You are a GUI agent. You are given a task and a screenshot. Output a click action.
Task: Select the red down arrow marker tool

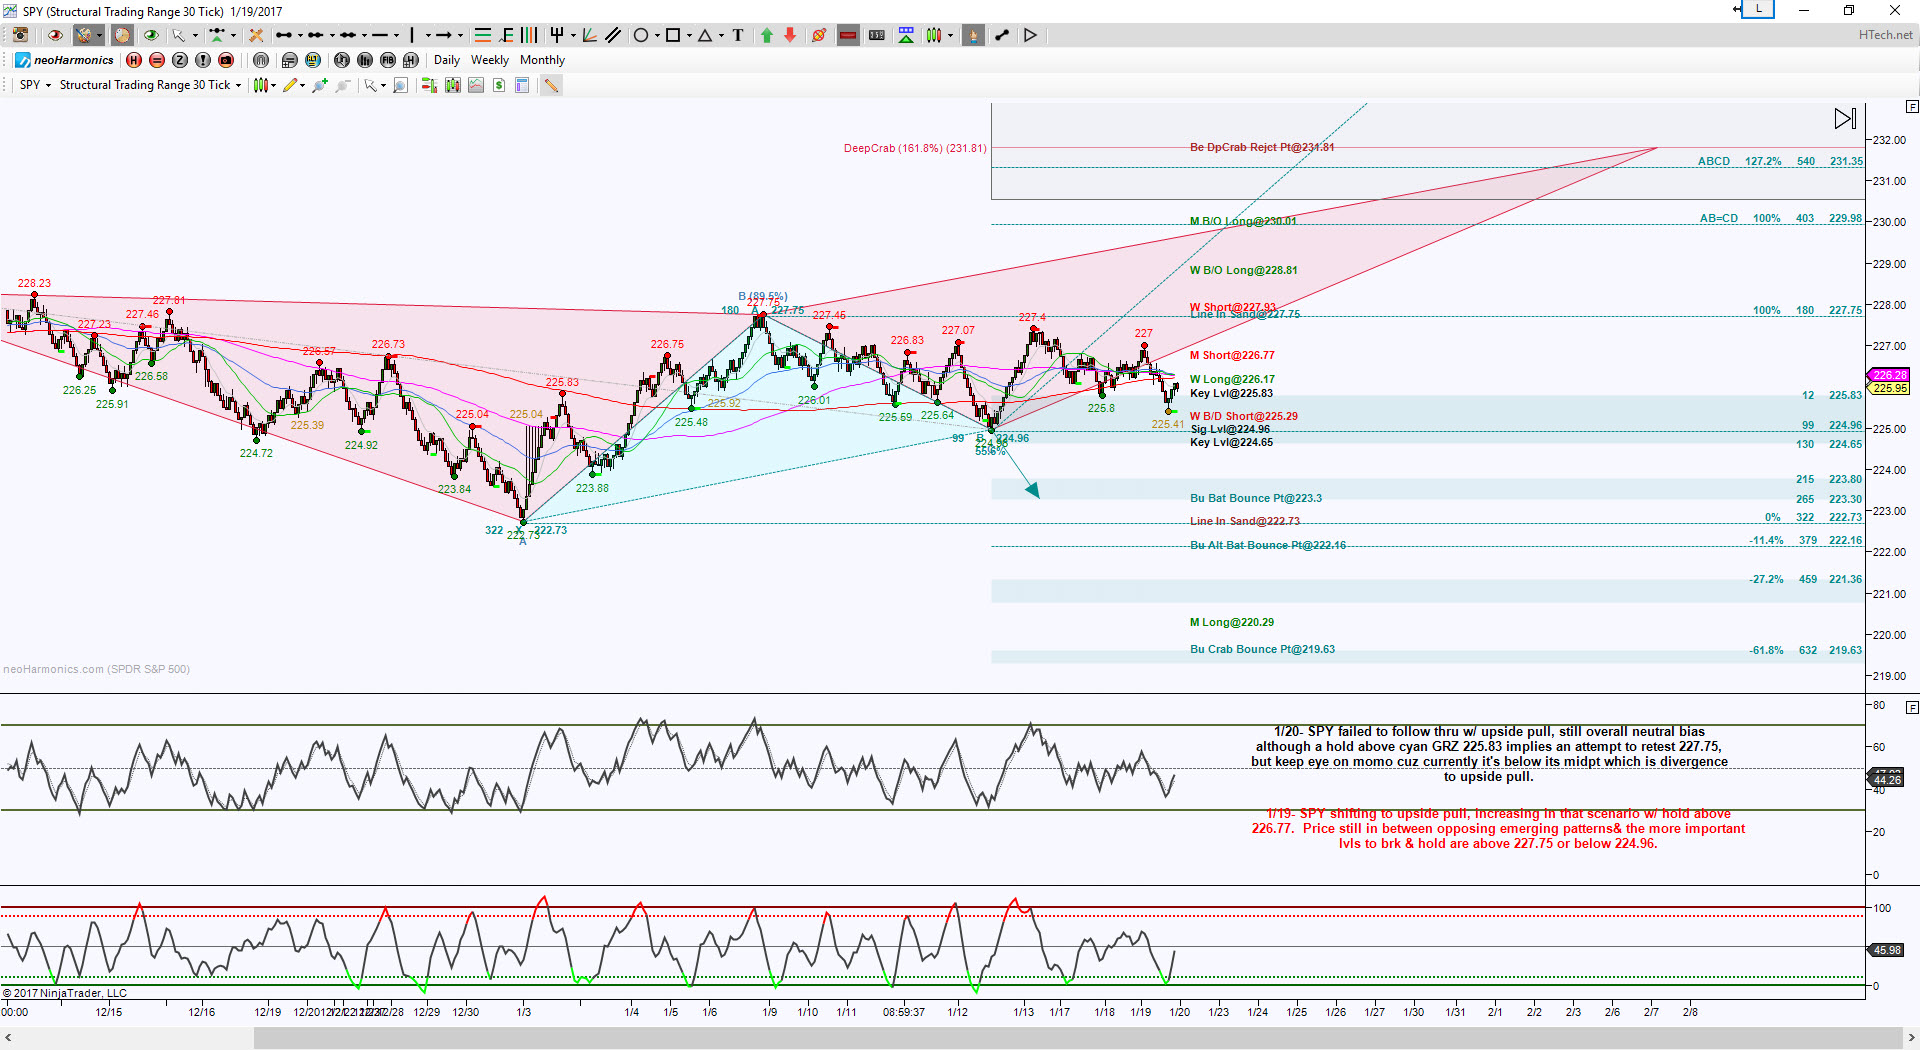point(790,35)
